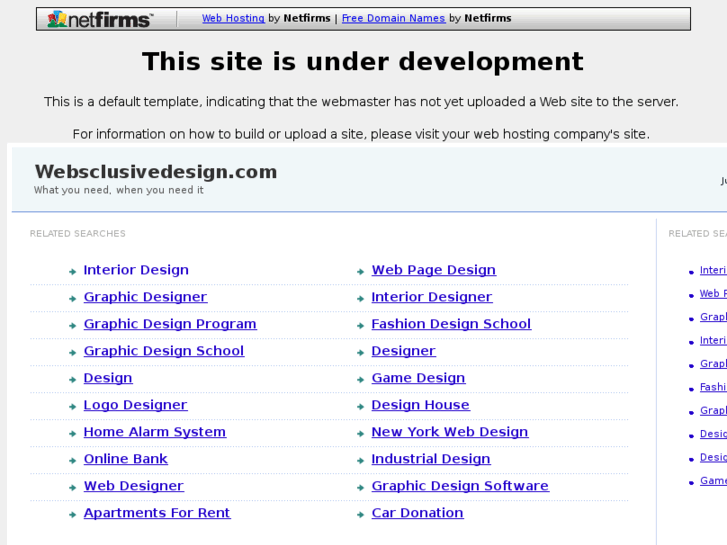
Task: Click the arrow bullet beside Interior Design
Action: click(x=72, y=272)
